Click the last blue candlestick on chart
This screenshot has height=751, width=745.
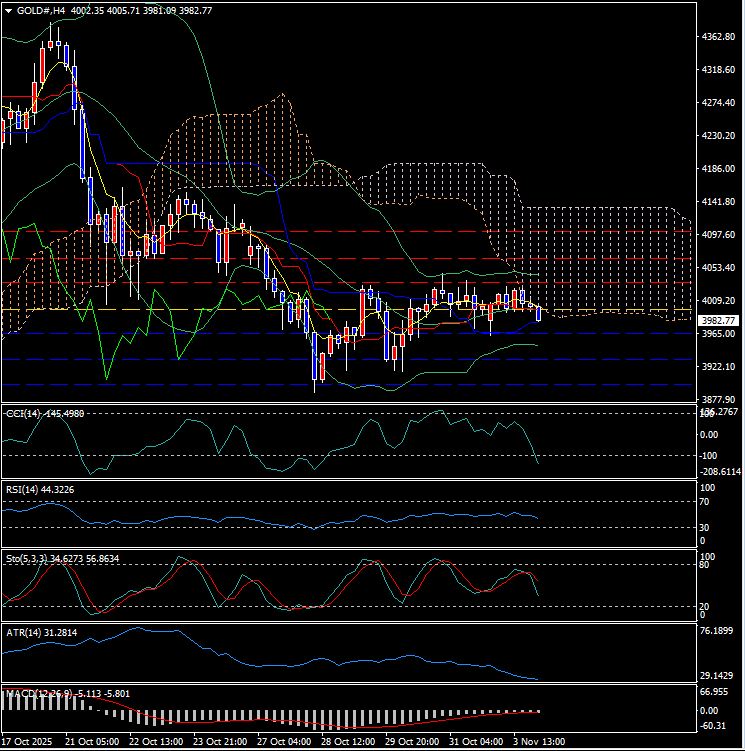point(539,314)
